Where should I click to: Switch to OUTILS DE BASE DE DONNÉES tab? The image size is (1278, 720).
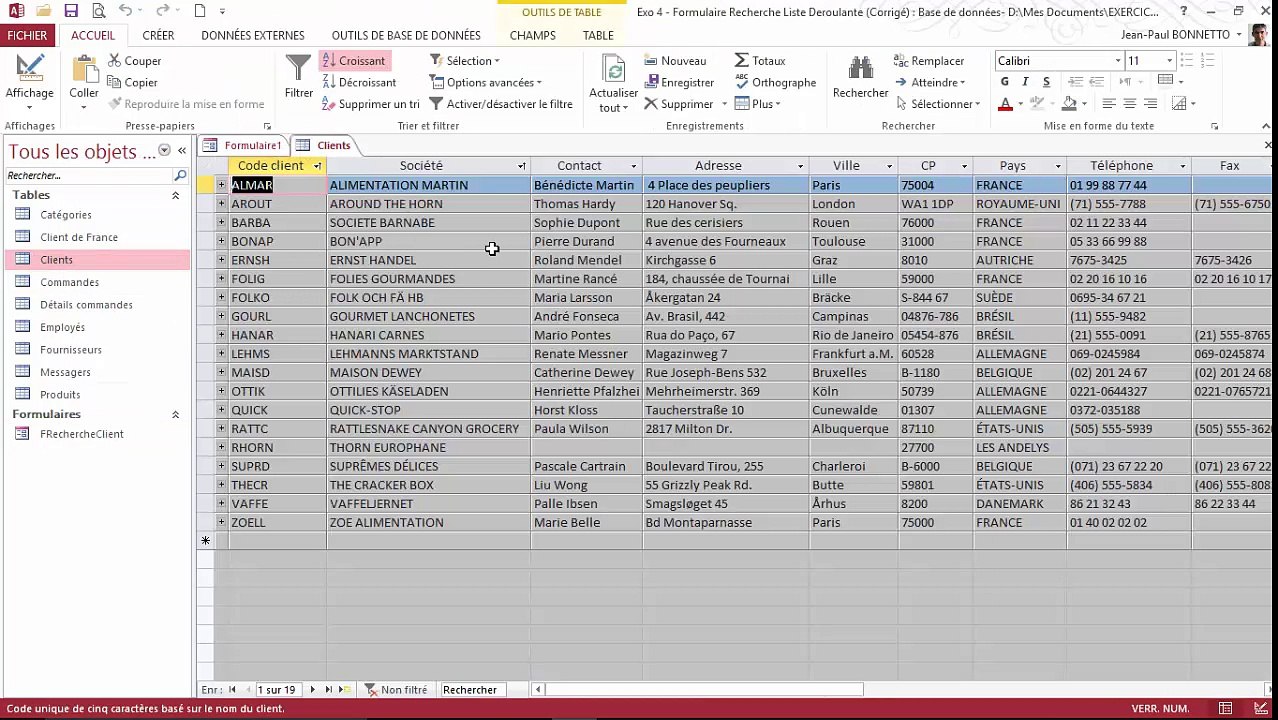[x=406, y=35]
